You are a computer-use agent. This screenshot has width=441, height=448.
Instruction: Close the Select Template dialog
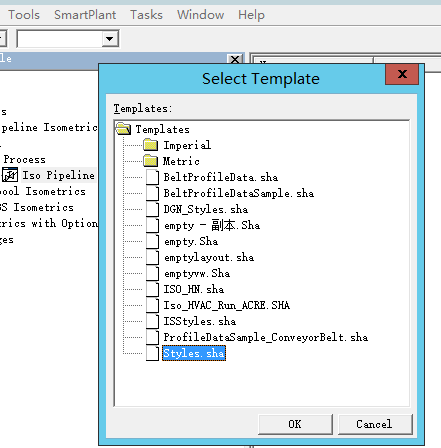(402, 74)
